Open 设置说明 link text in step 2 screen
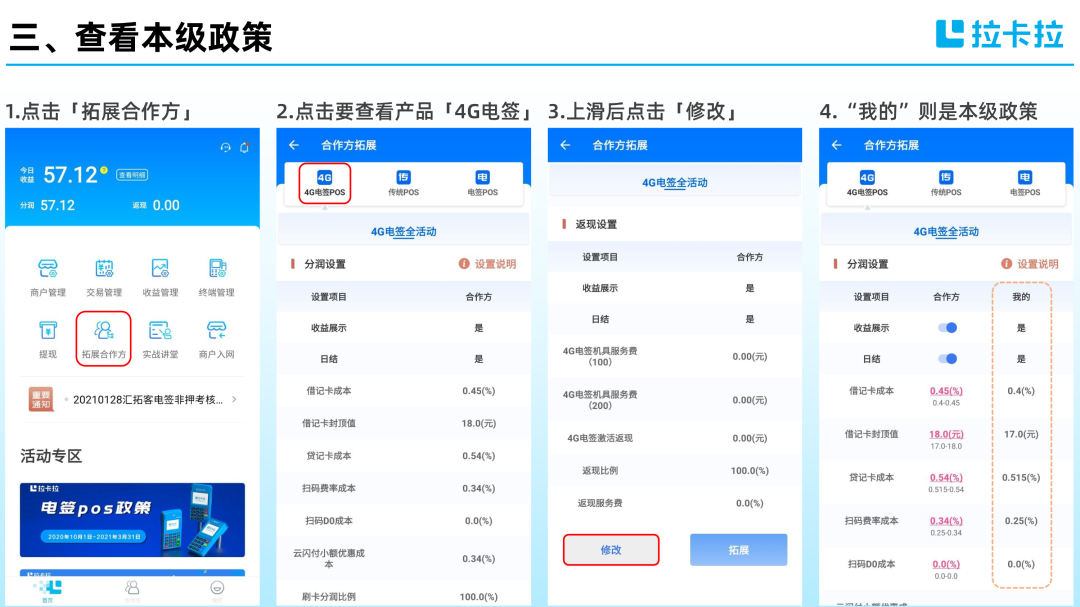Viewport: 1080px width, 607px height. 495,264
